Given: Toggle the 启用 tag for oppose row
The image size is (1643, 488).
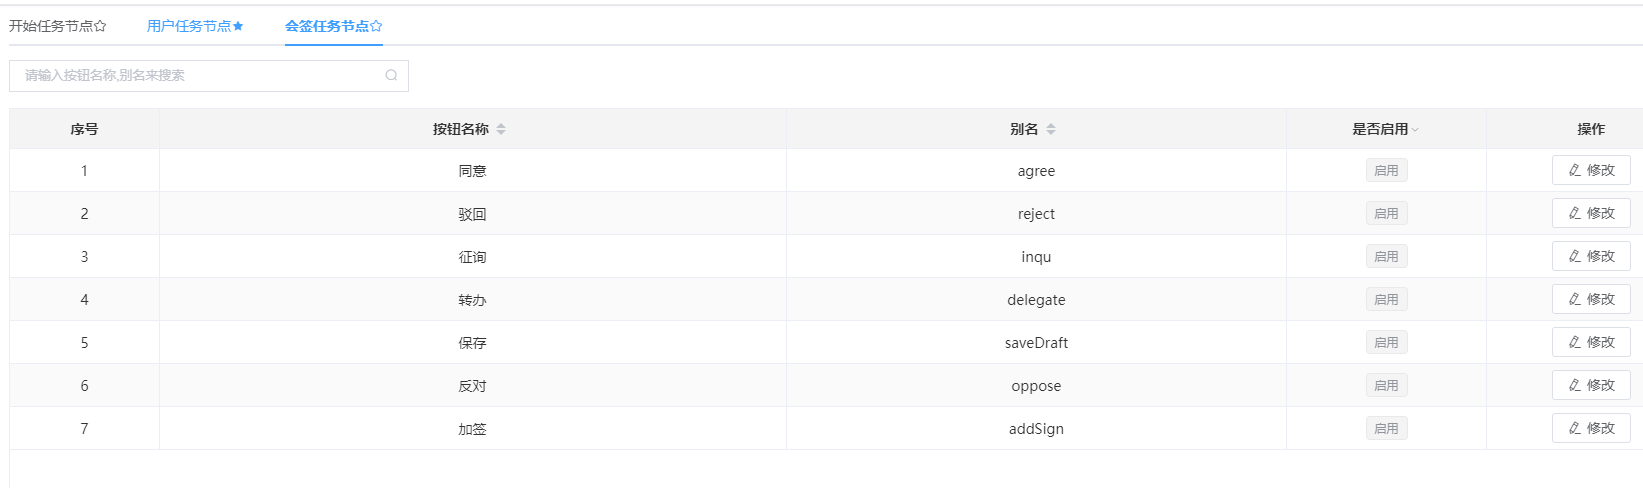Looking at the screenshot, I should pyautogui.click(x=1386, y=385).
